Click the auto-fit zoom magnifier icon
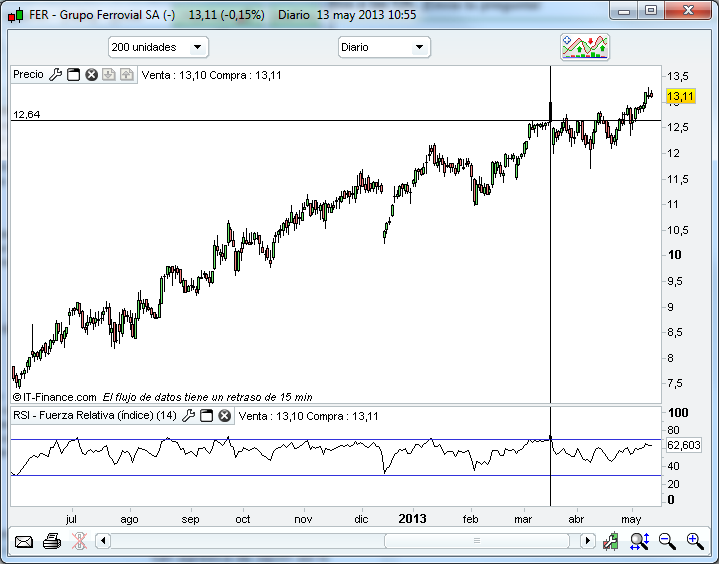 [x=639, y=542]
